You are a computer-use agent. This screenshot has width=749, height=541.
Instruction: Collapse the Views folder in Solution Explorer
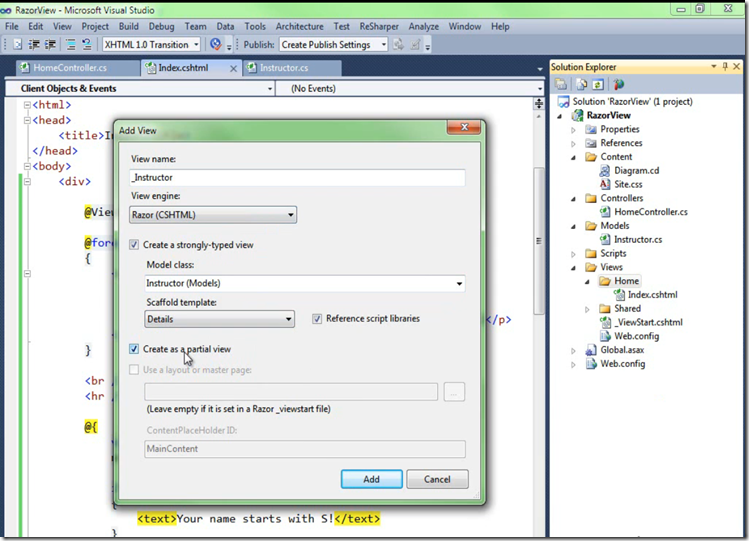coord(573,268)
